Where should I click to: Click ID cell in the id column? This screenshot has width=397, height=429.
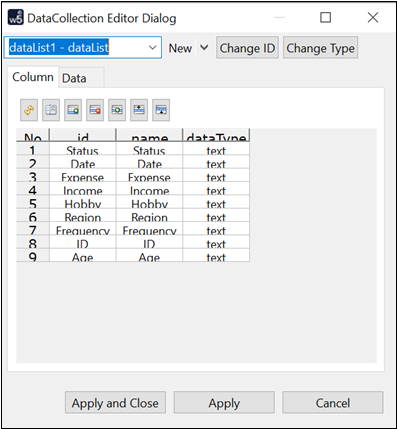tap(83, 242)
